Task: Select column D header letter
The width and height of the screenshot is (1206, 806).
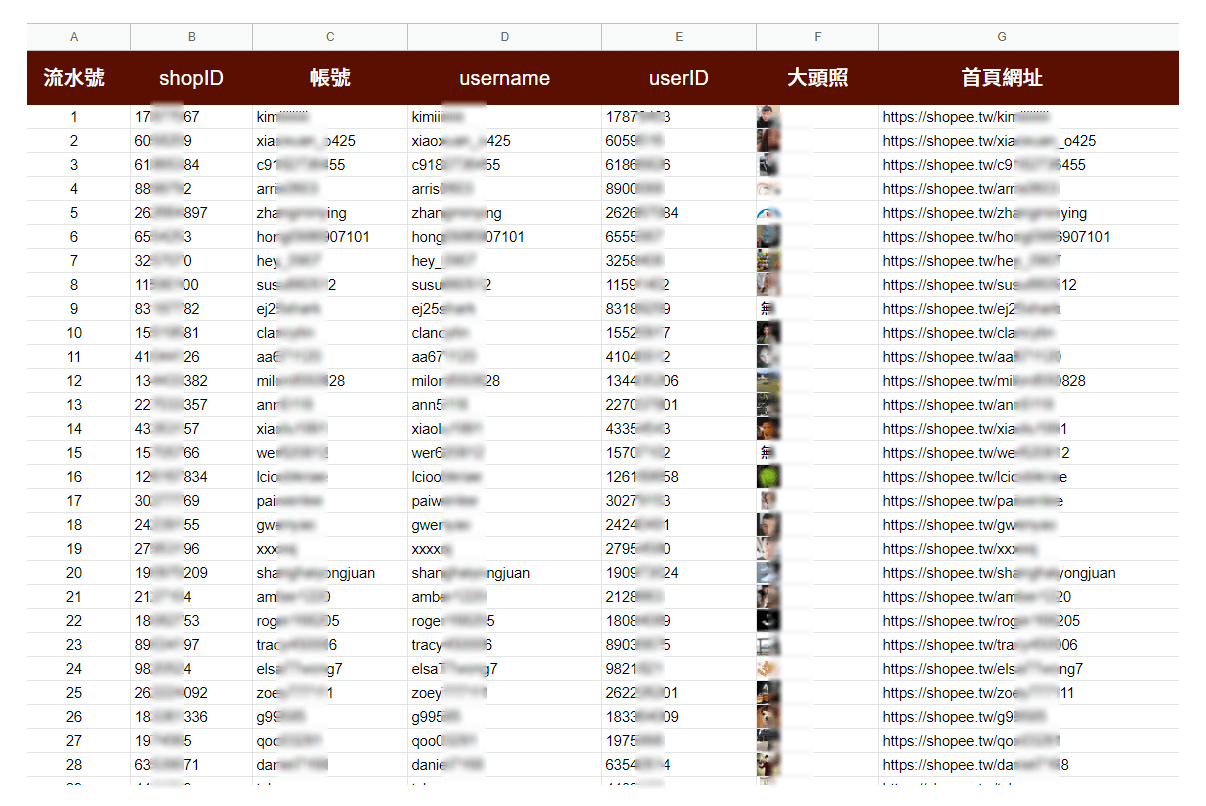Action: 504,37
